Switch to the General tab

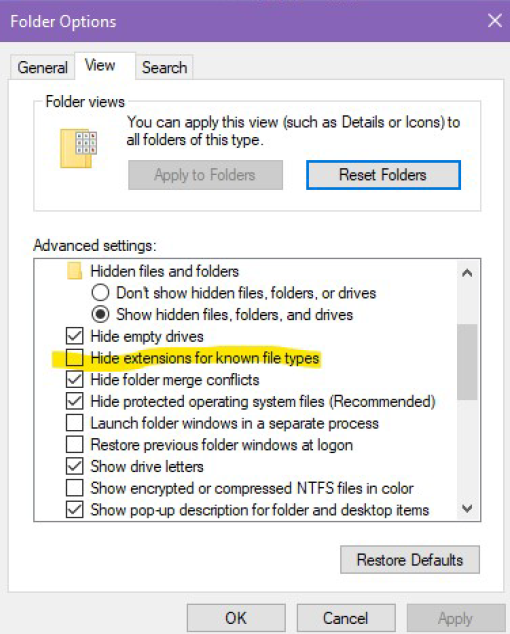tap(42, 67)
